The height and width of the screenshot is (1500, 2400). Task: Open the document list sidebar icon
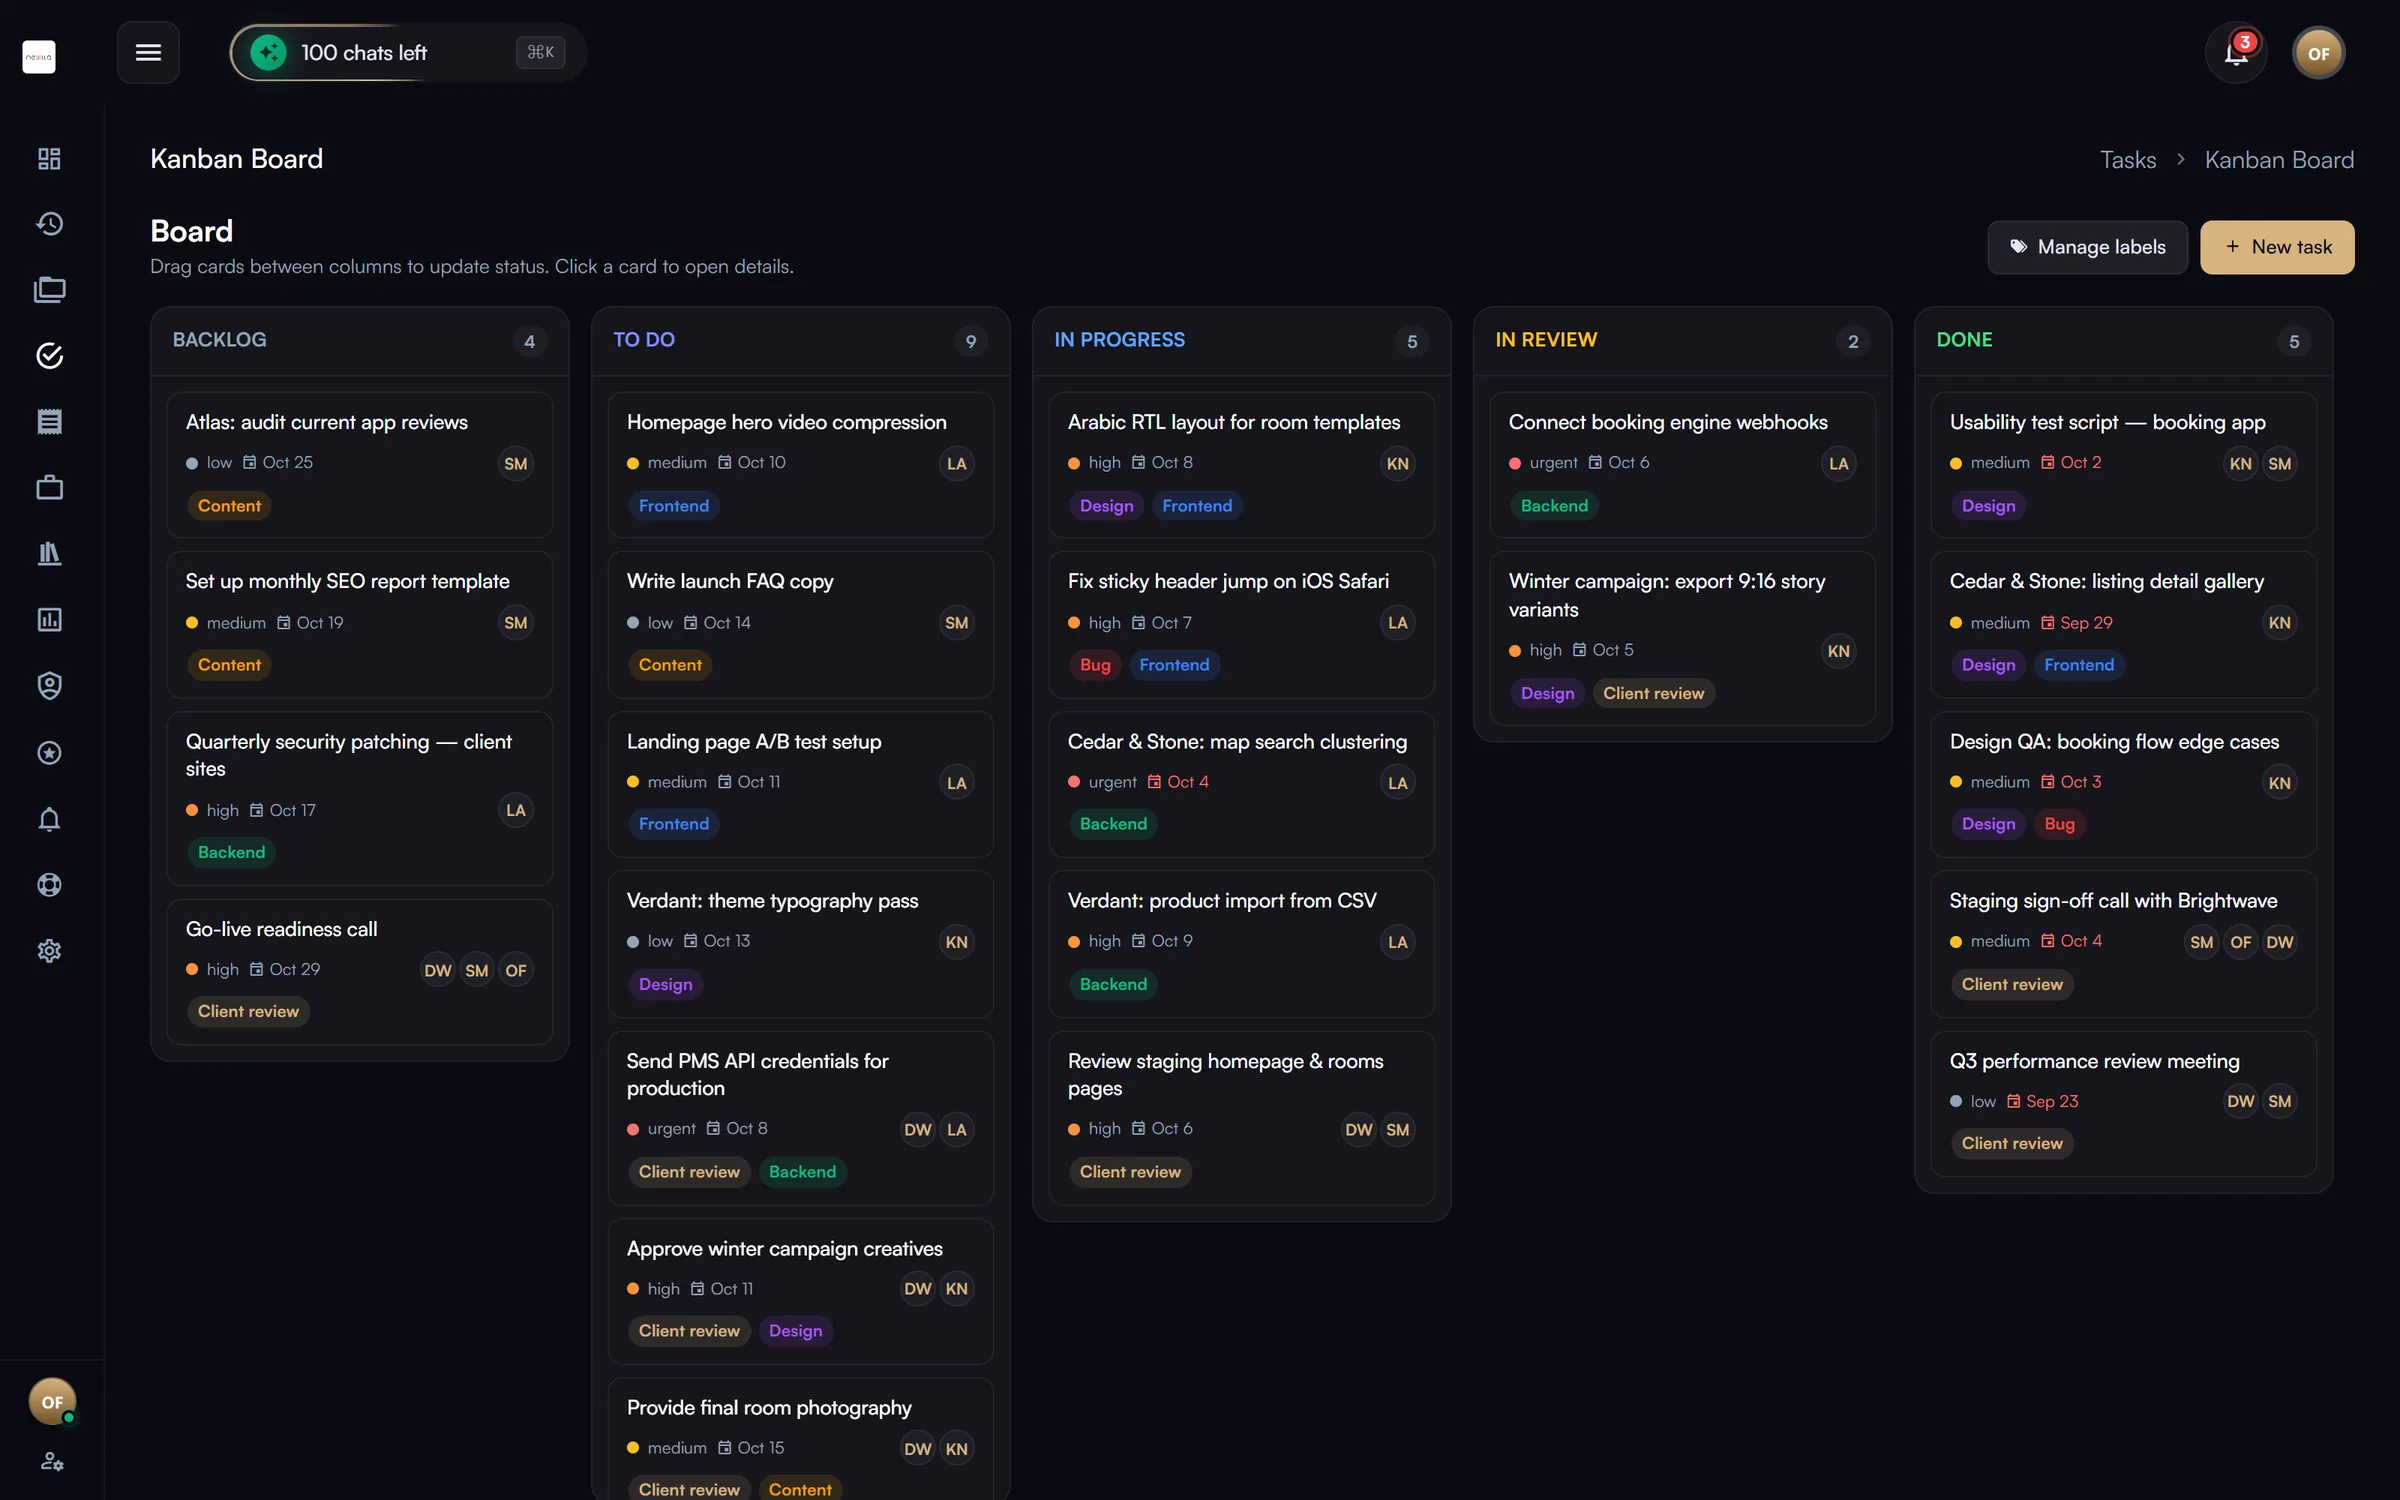tap(49, 421)
